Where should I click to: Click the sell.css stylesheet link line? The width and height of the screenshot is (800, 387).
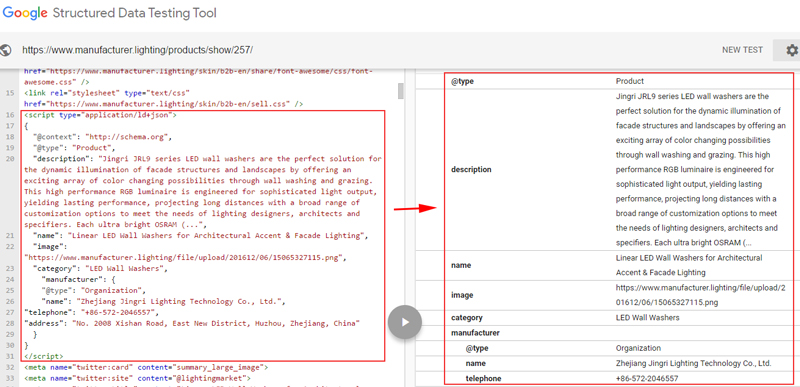pyautogui.click(x=163, y=104)
